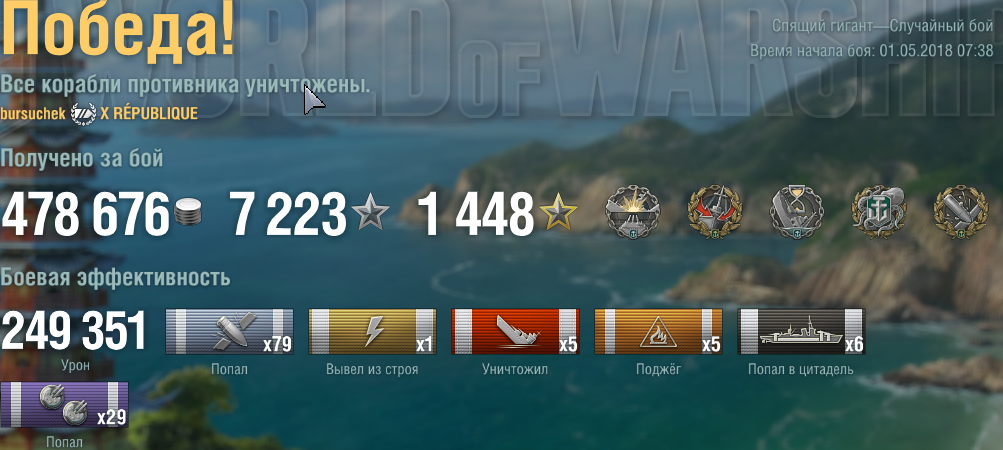The height and width of the screenshot is (450, 1003).
Task: Click the silver credits coin icon
Action: pyautogui.click(x=187, y=211)
